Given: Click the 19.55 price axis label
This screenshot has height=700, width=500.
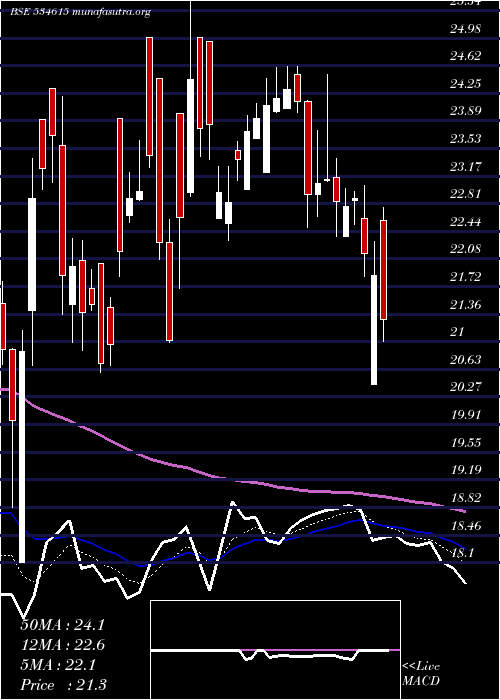Looking at the screenshot, I should coord(465,442).
